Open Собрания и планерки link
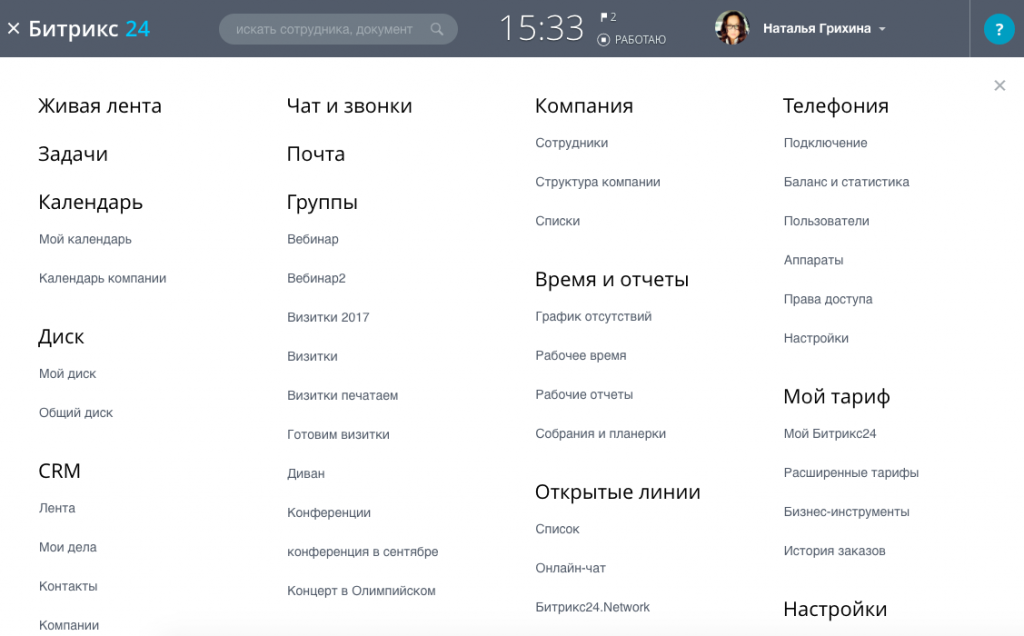The width and height of the screenshot is (1024, 636). click(600, 434)
